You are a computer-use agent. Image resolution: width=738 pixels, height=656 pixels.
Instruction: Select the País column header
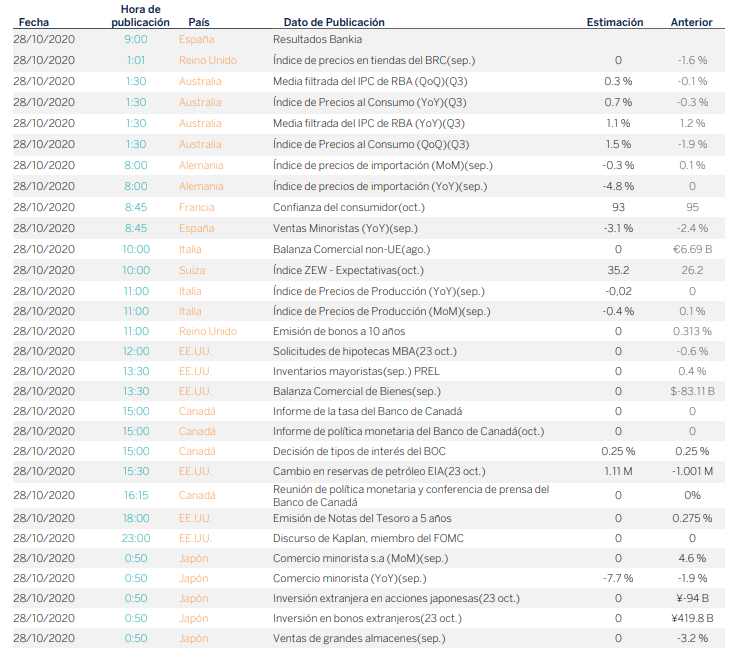[x=199, y=22]
